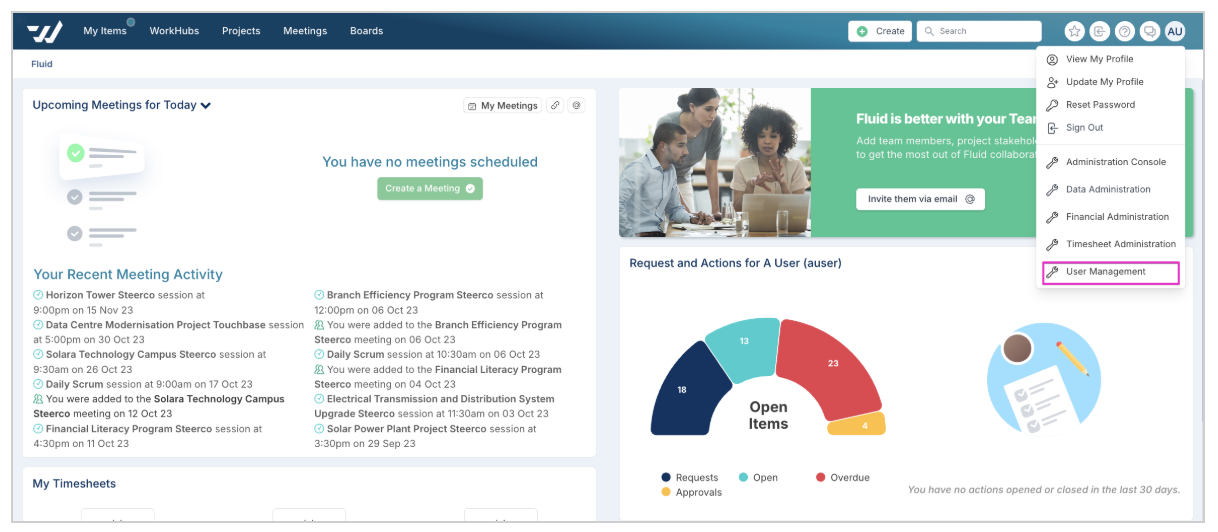Image resolution: width=1218 pixels, height=532 pixels.
Task: Open the WorkHubs menu
Action: pos(174,31)
